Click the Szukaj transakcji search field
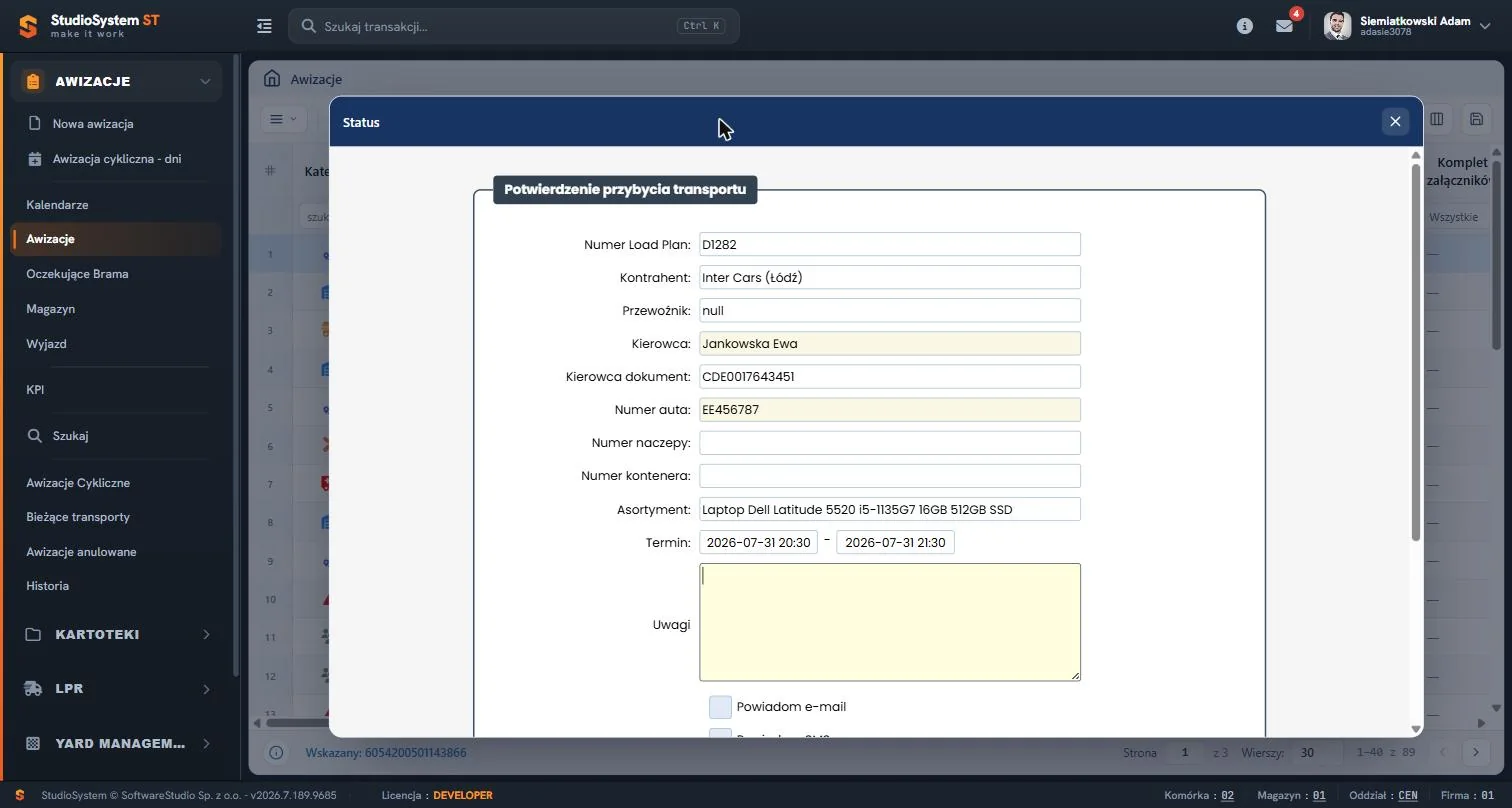Image resolution: width=1512 pixels, height=808 pixels. (x=514, y=26)
